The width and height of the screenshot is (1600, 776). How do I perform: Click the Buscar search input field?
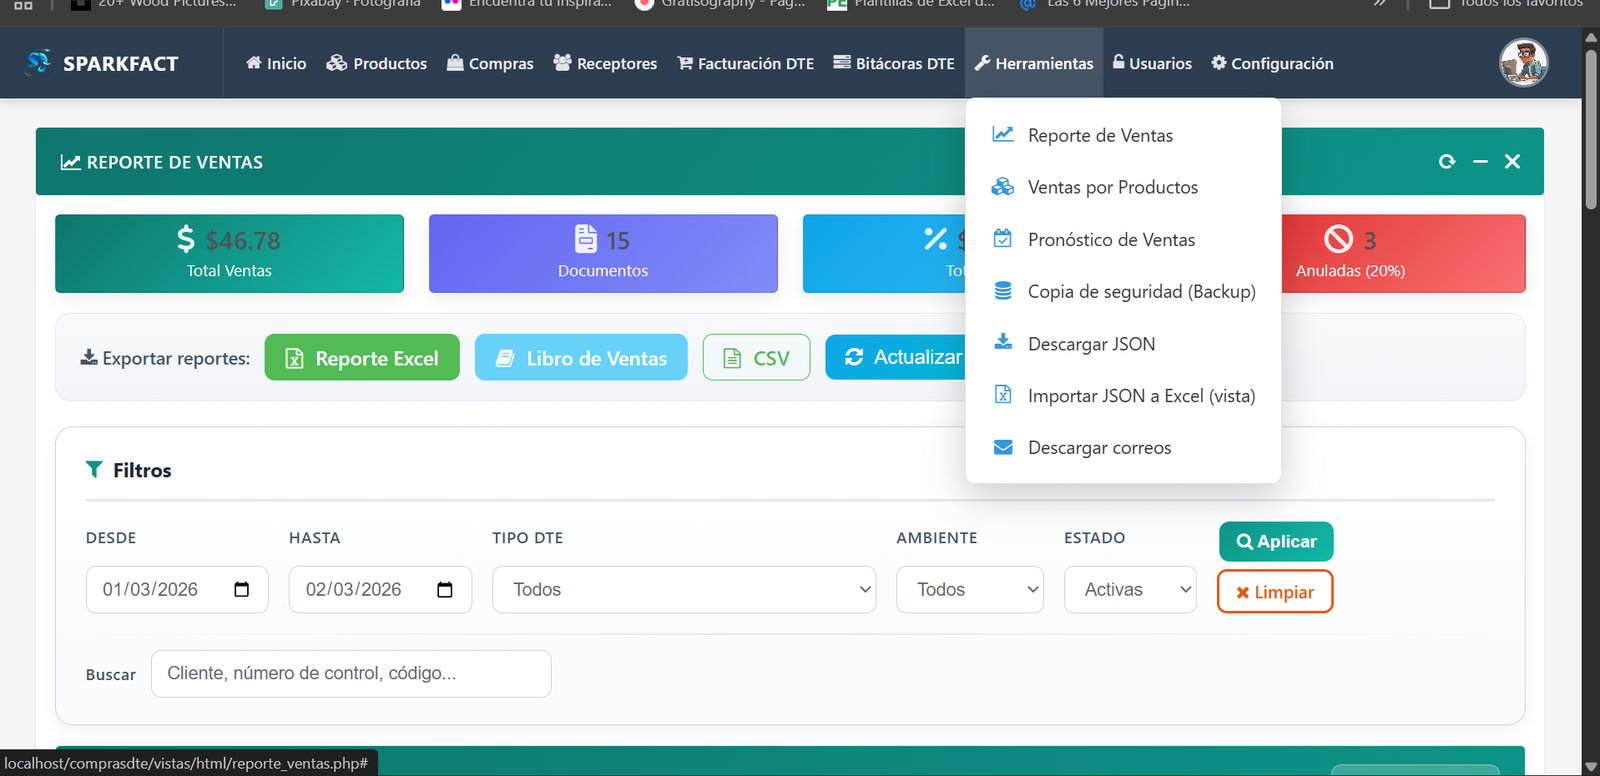[351, 674]
